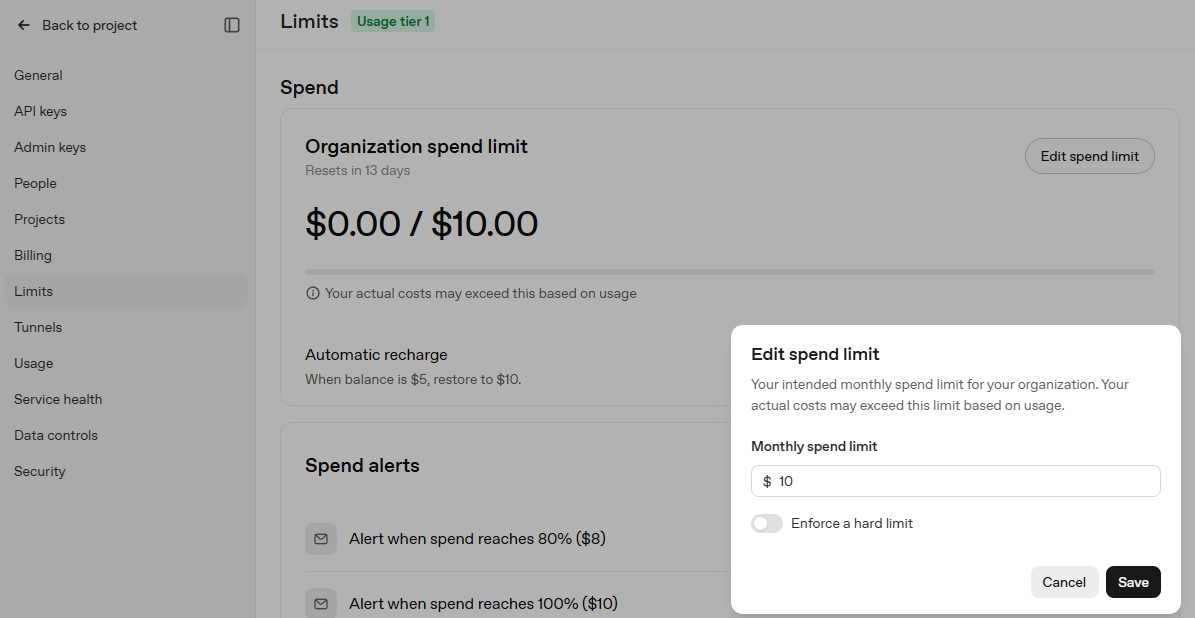Click the spend usage progress bar

(x=729, y=271)
